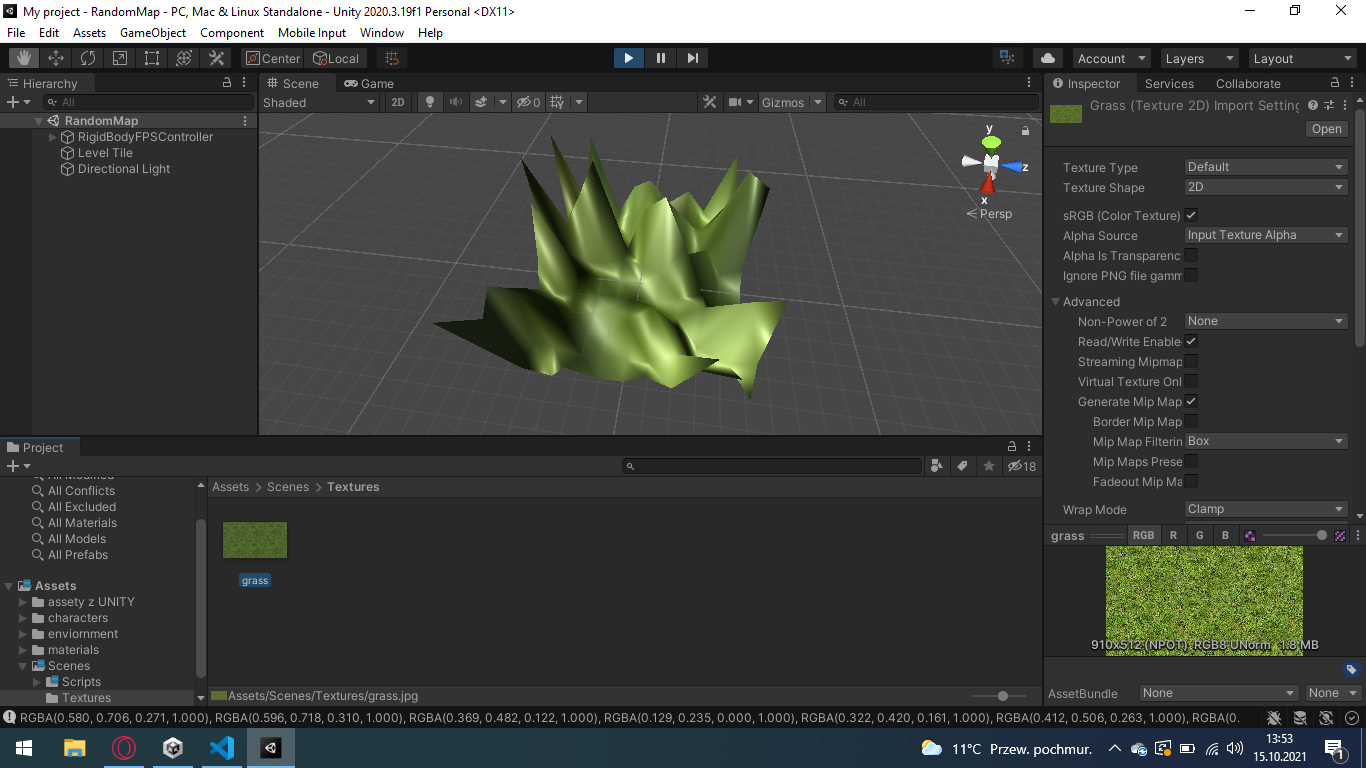Screen dimensions: 1366x768
Task: Enable Alpha Is Transparency checkbox
Action: pos(1191,255)
